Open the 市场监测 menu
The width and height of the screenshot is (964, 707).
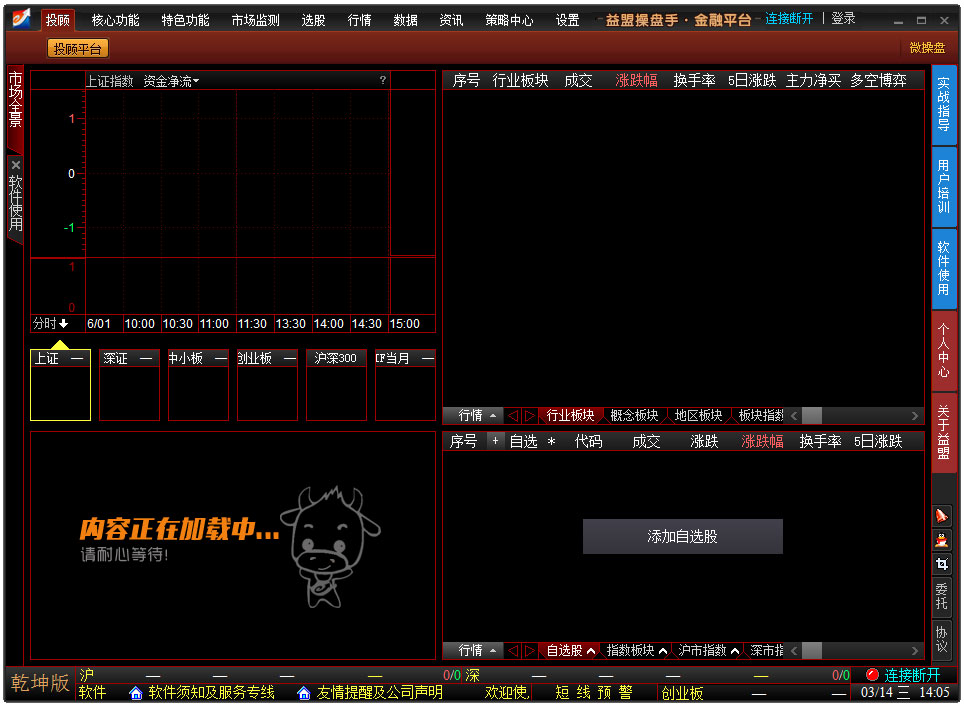[256, 20]
